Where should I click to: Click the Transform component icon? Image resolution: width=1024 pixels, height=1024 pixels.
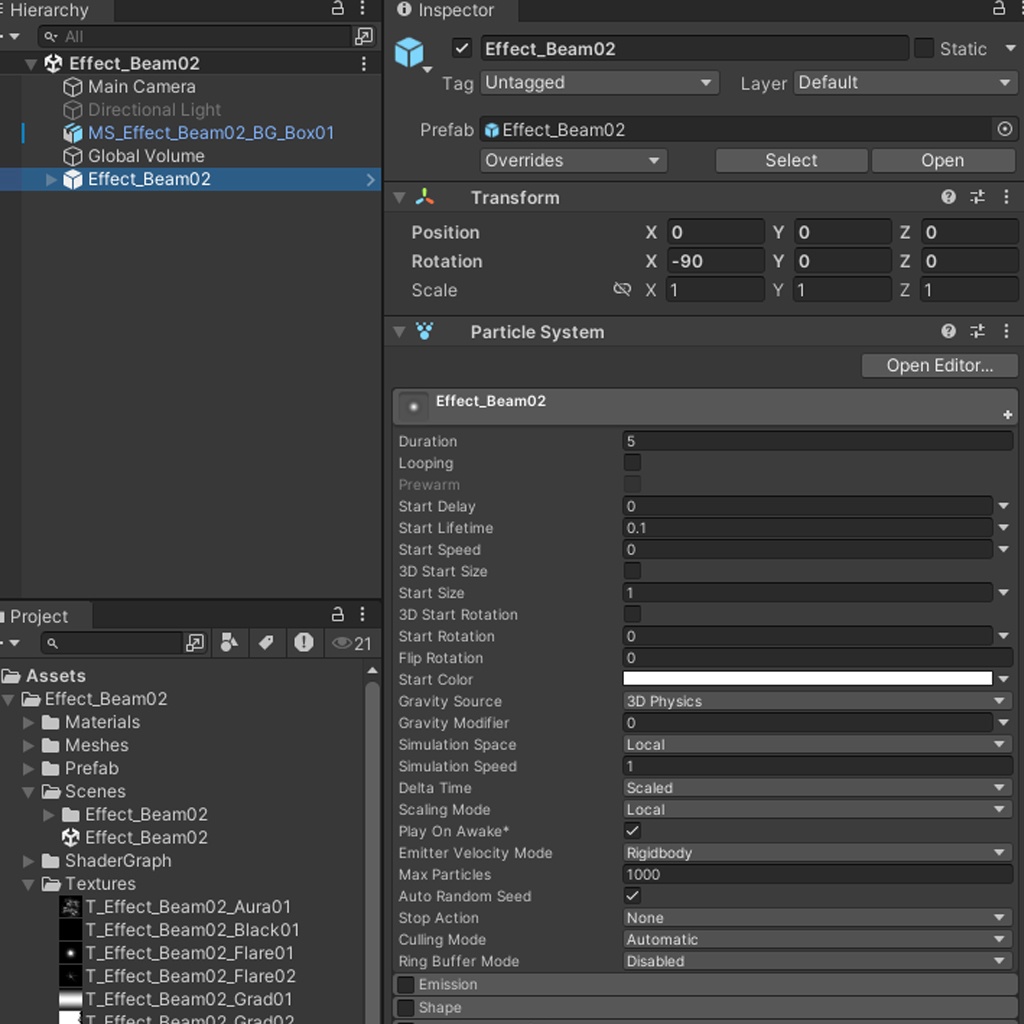[x=423, y=197]
